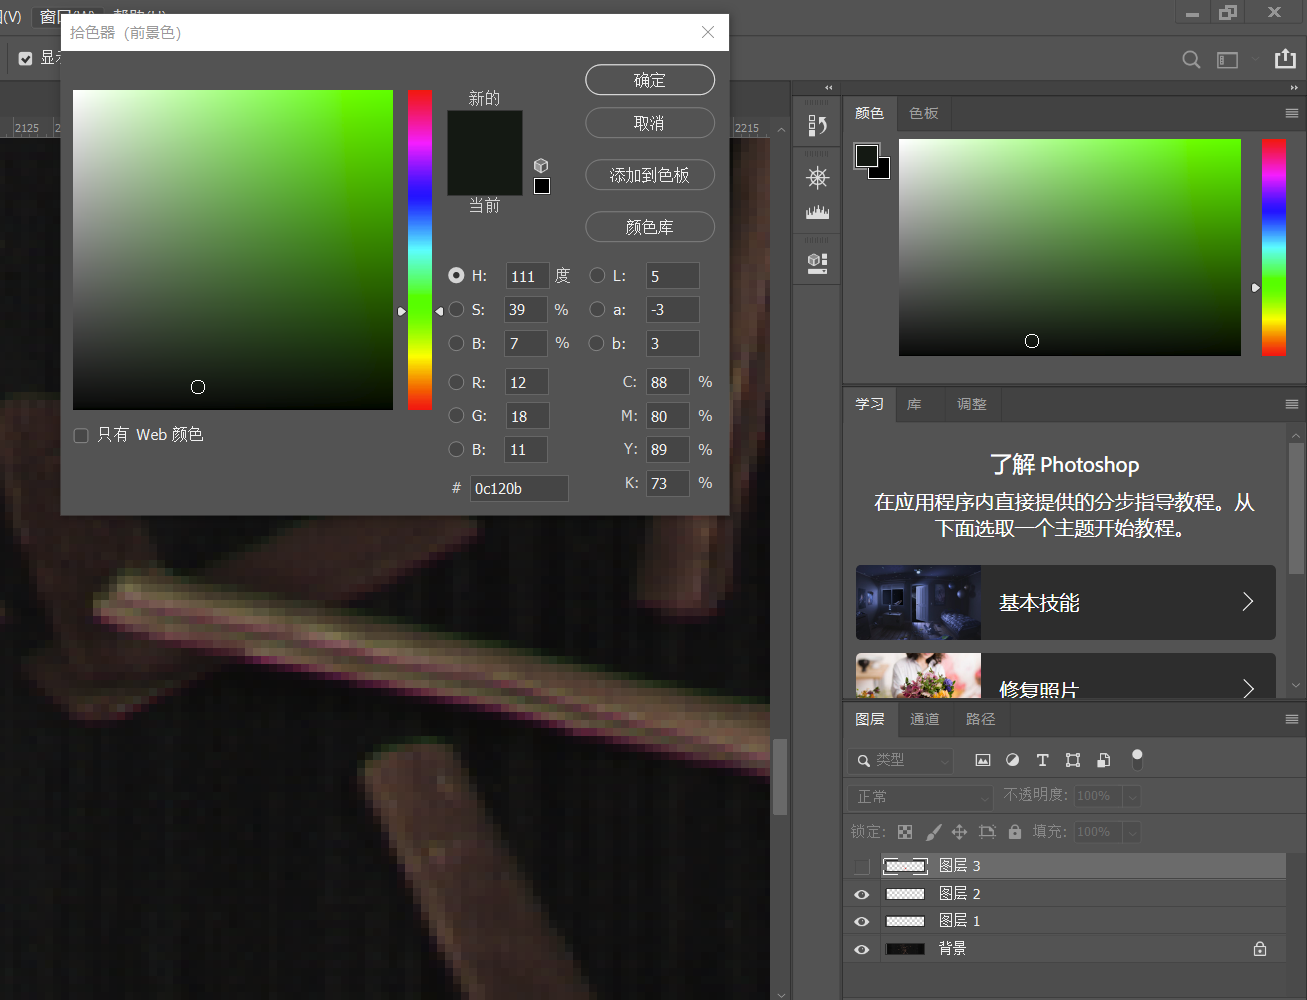Image resolution: width=1307 pixels, height=1000 pixels.
Task: Click the background color swatch in Color panel
Action: (883, 172)
